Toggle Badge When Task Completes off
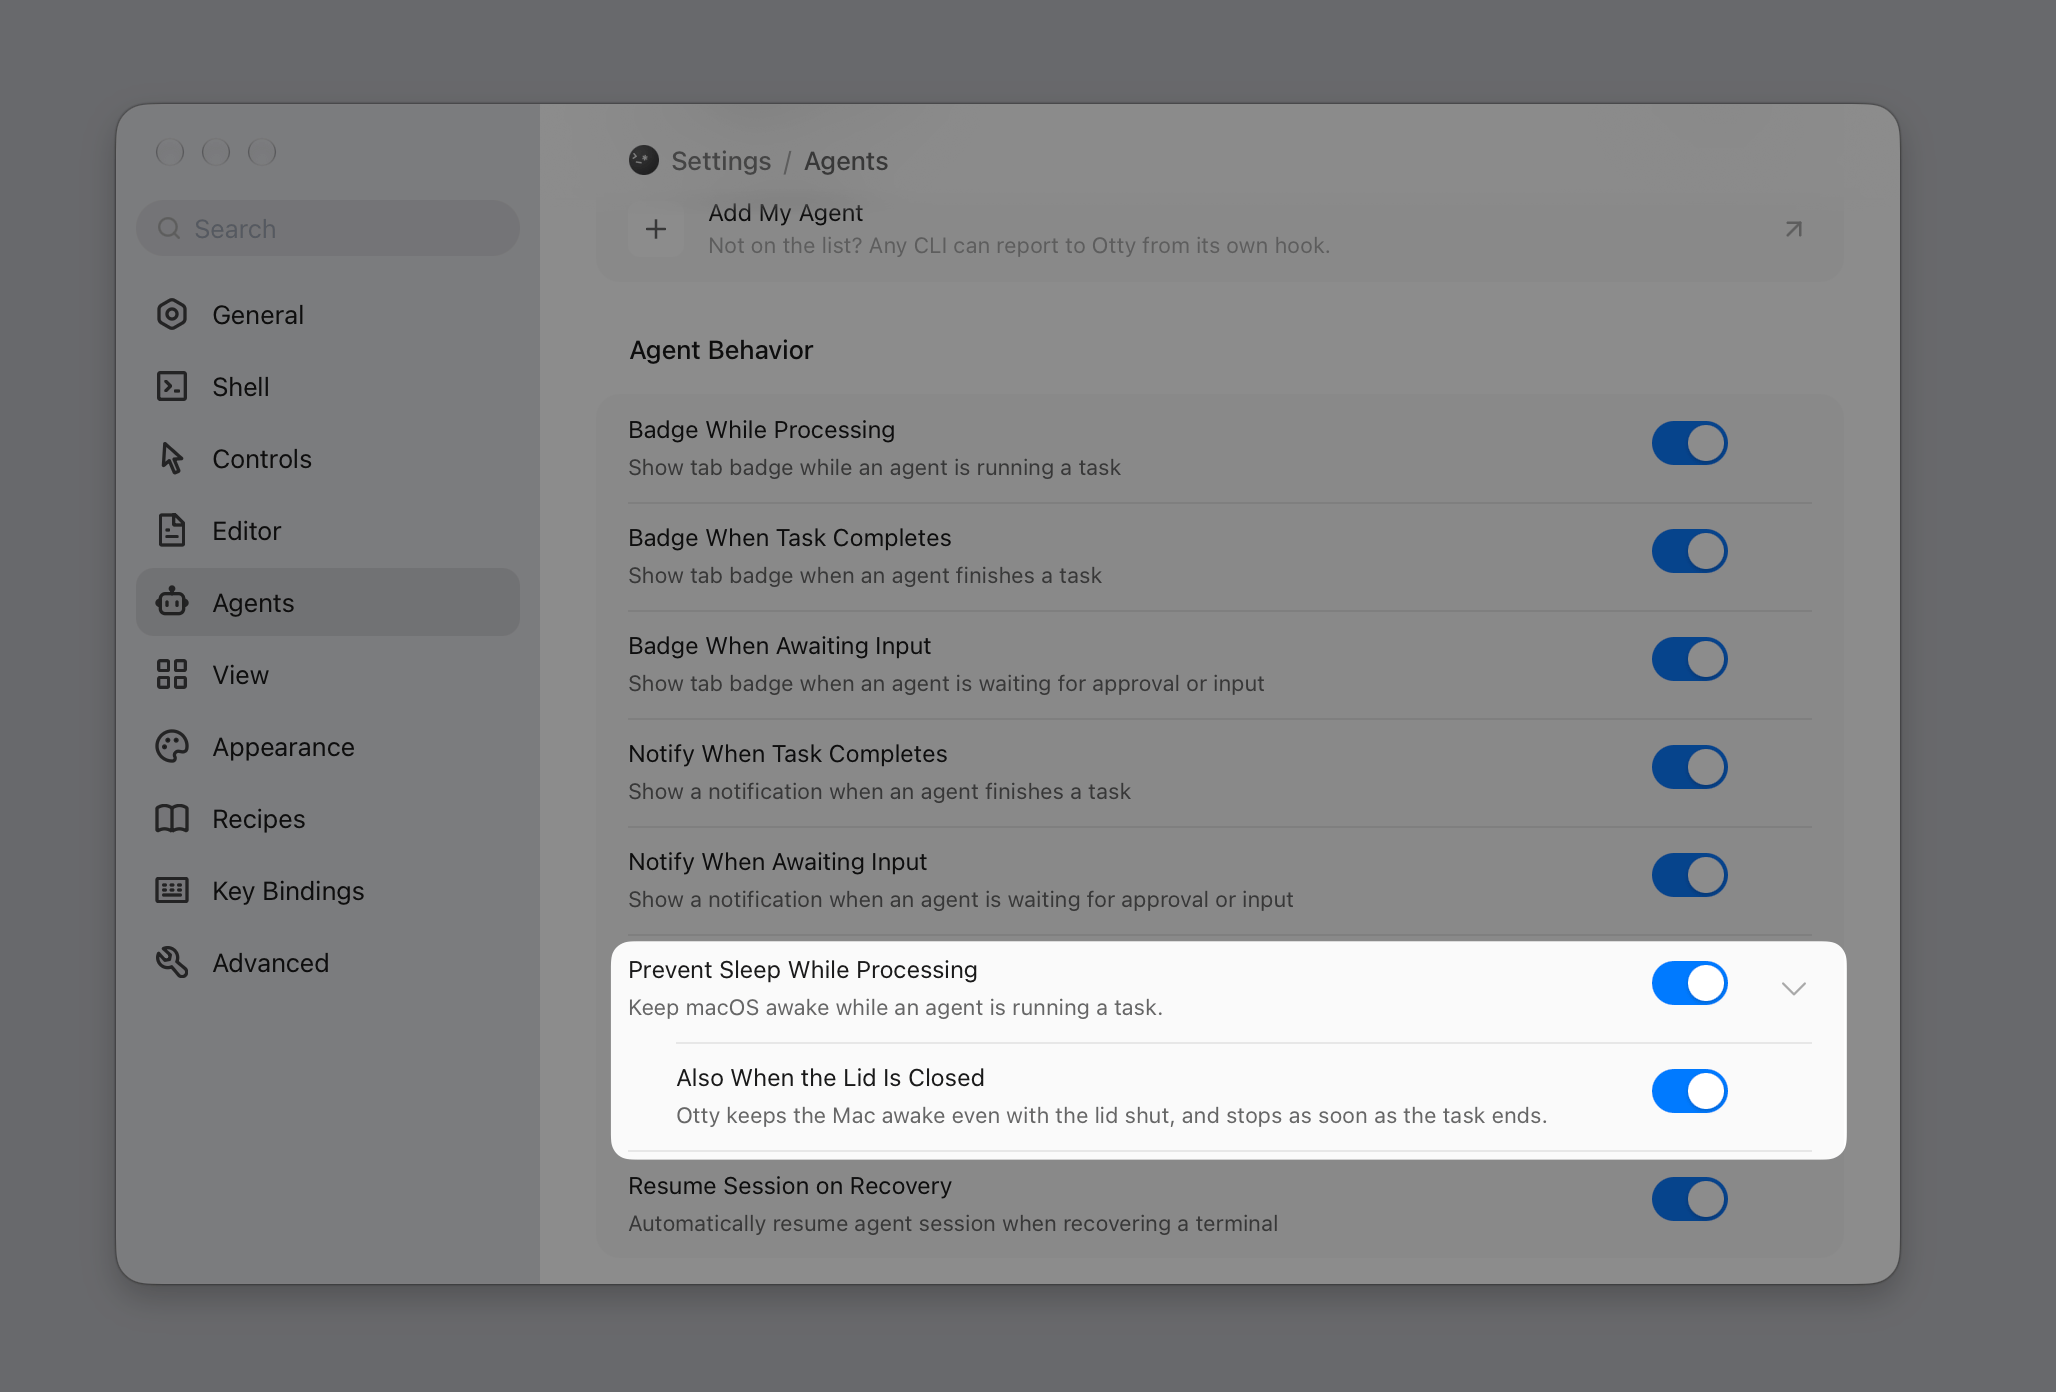2056x1392 pixels. coord(1690,551)
